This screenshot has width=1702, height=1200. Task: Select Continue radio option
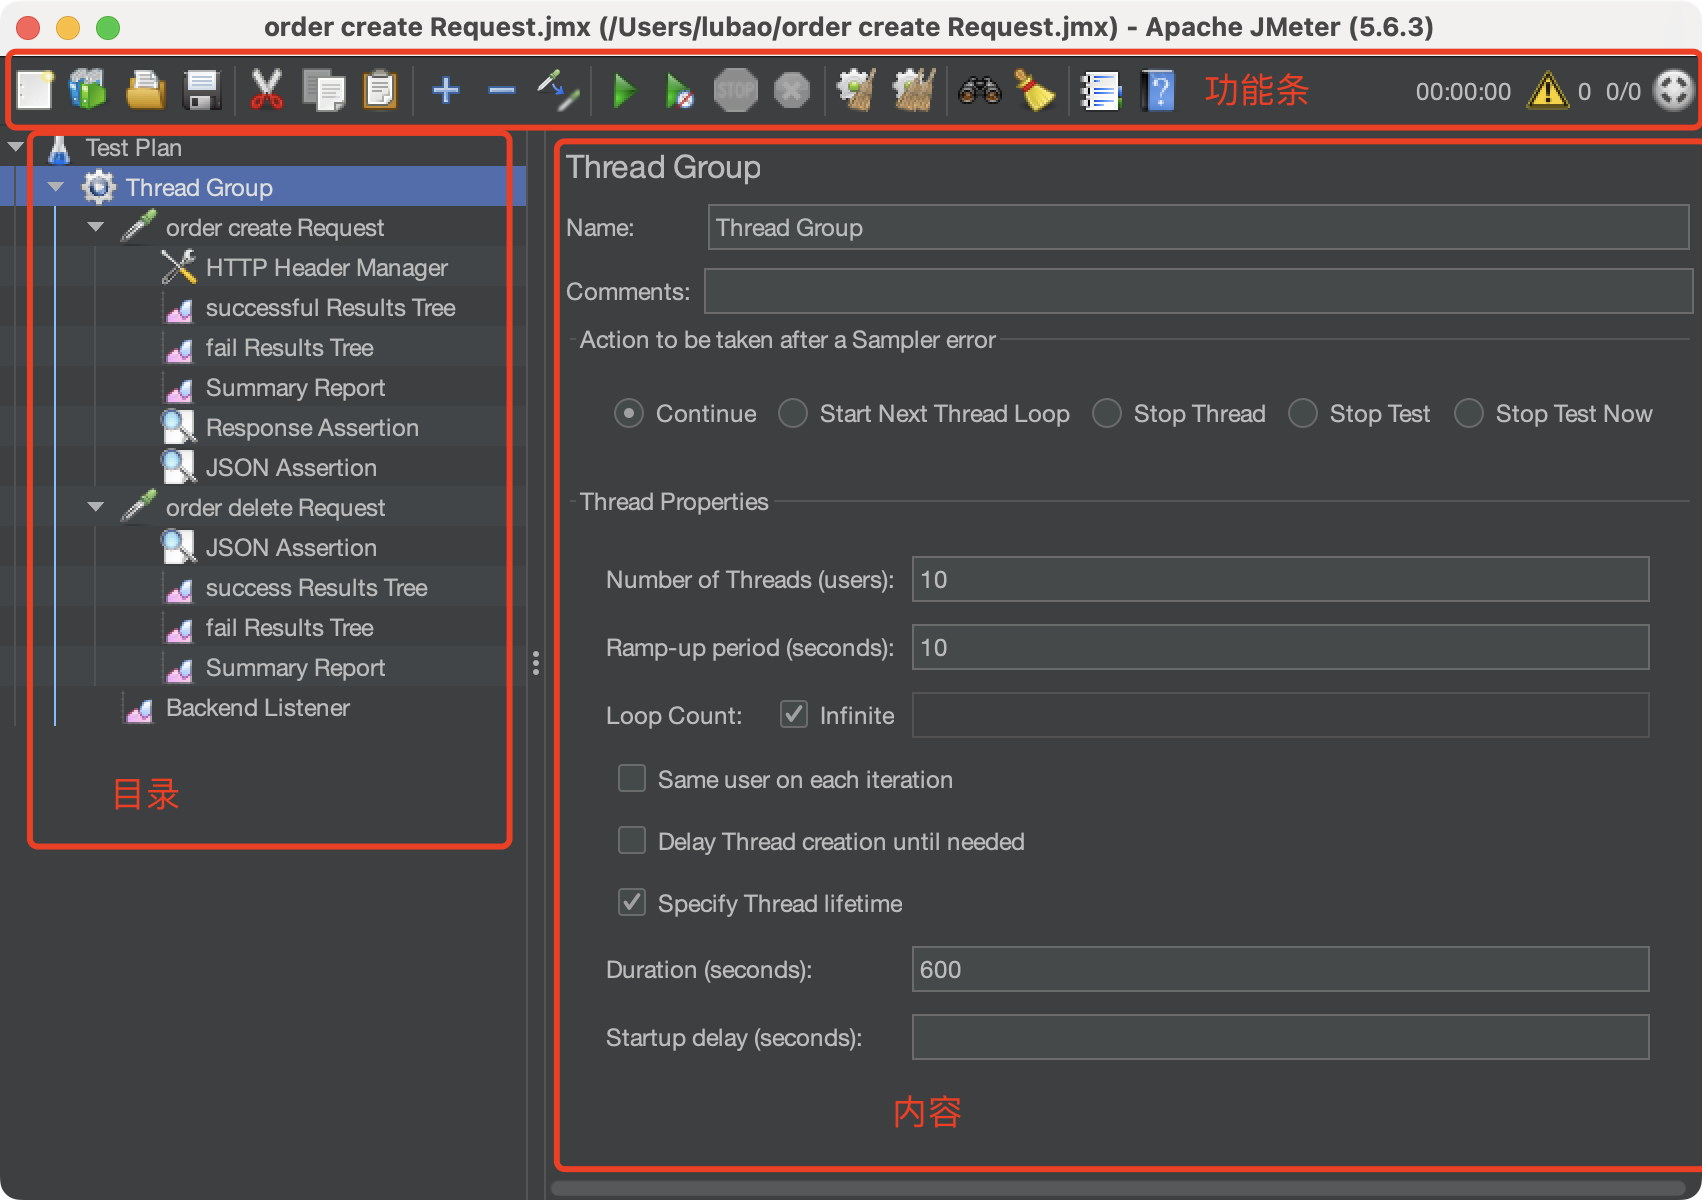pos(629,414)
